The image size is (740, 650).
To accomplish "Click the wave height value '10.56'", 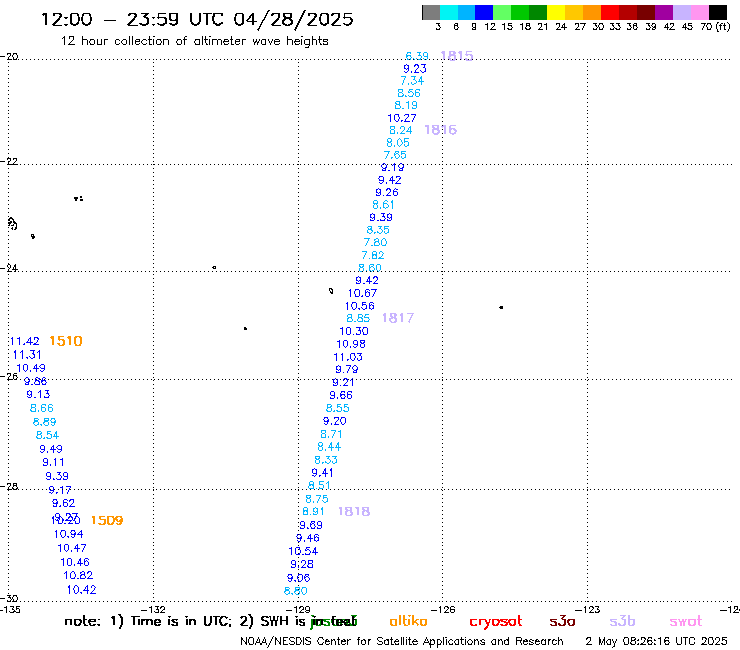I will coord(360,306).
